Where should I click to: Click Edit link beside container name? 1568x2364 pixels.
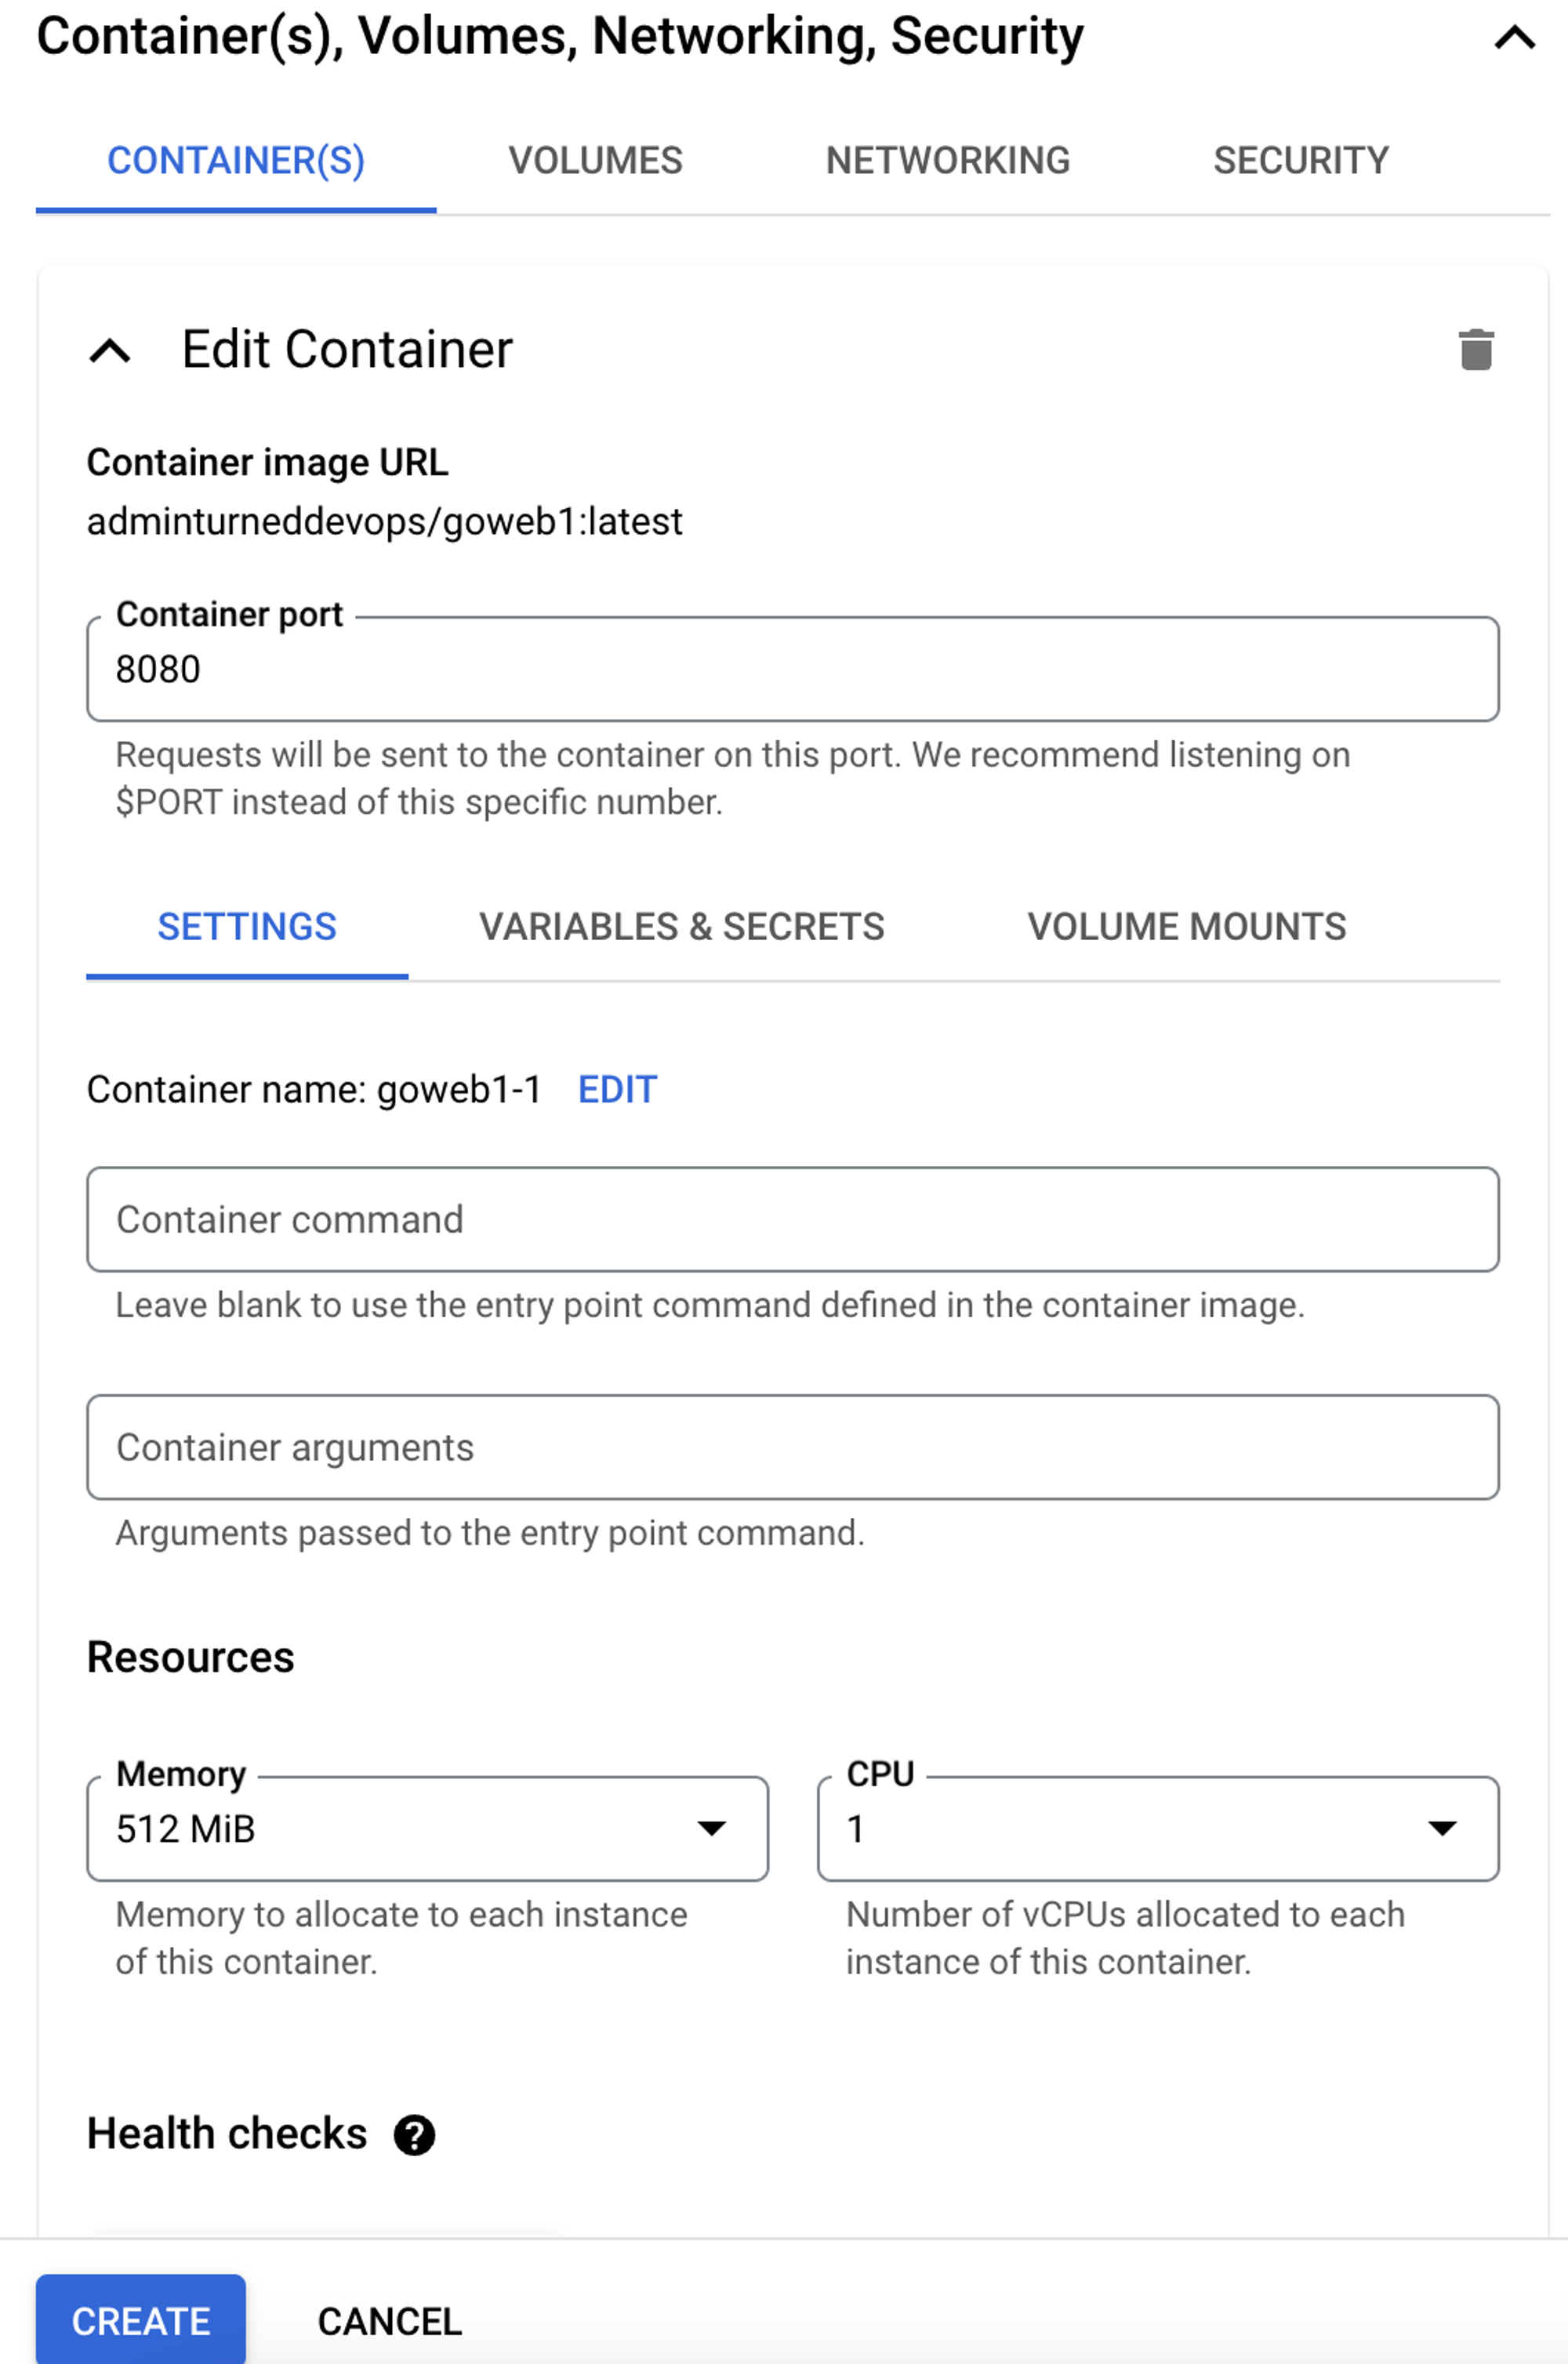point(617,1089)
